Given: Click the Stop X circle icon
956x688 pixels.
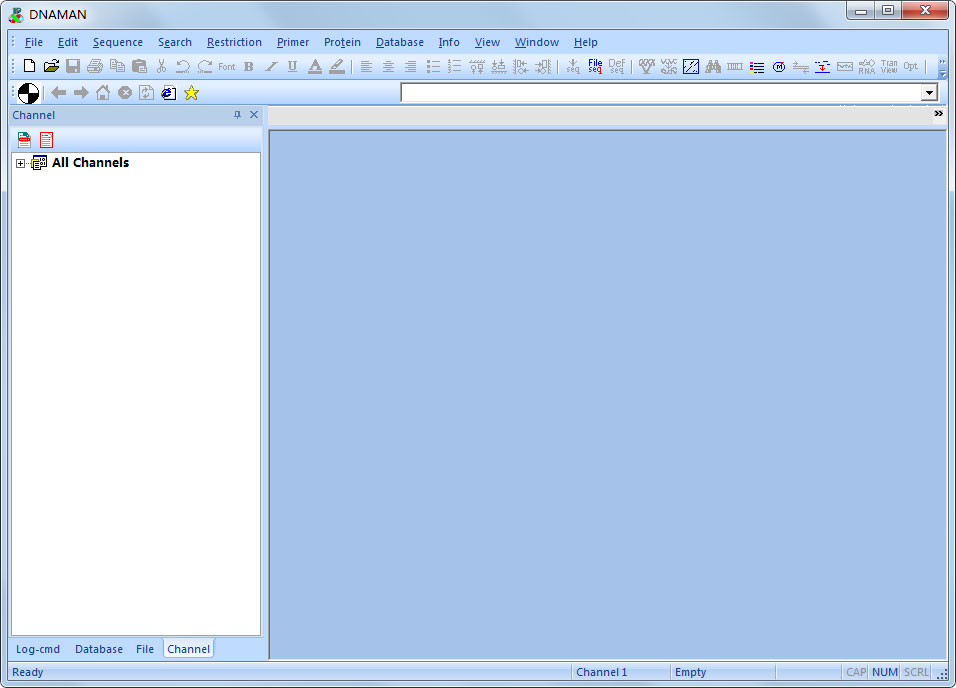Looking at the screenshot, I should [x=125, y=93].
